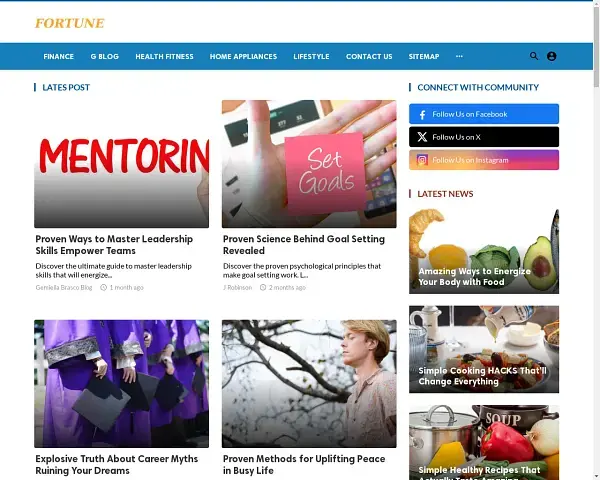
Task: Click the Instagram logo icon
Action: (x=422, y=160)
